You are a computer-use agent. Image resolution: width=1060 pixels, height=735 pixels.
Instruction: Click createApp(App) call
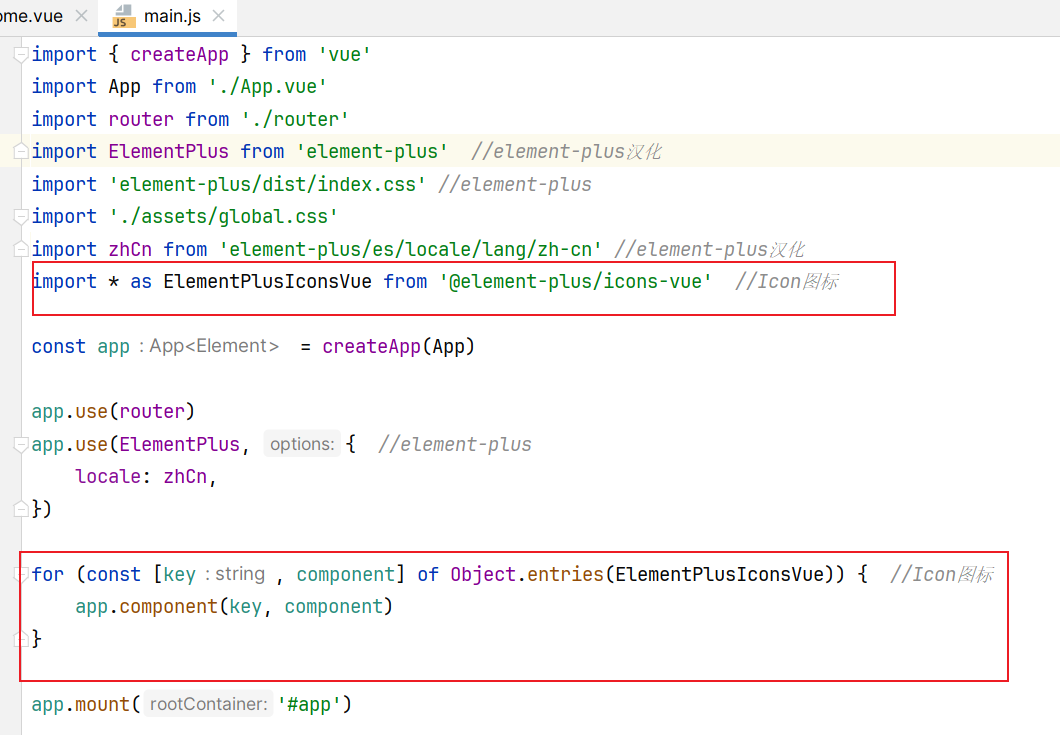(x=398, y=346)
